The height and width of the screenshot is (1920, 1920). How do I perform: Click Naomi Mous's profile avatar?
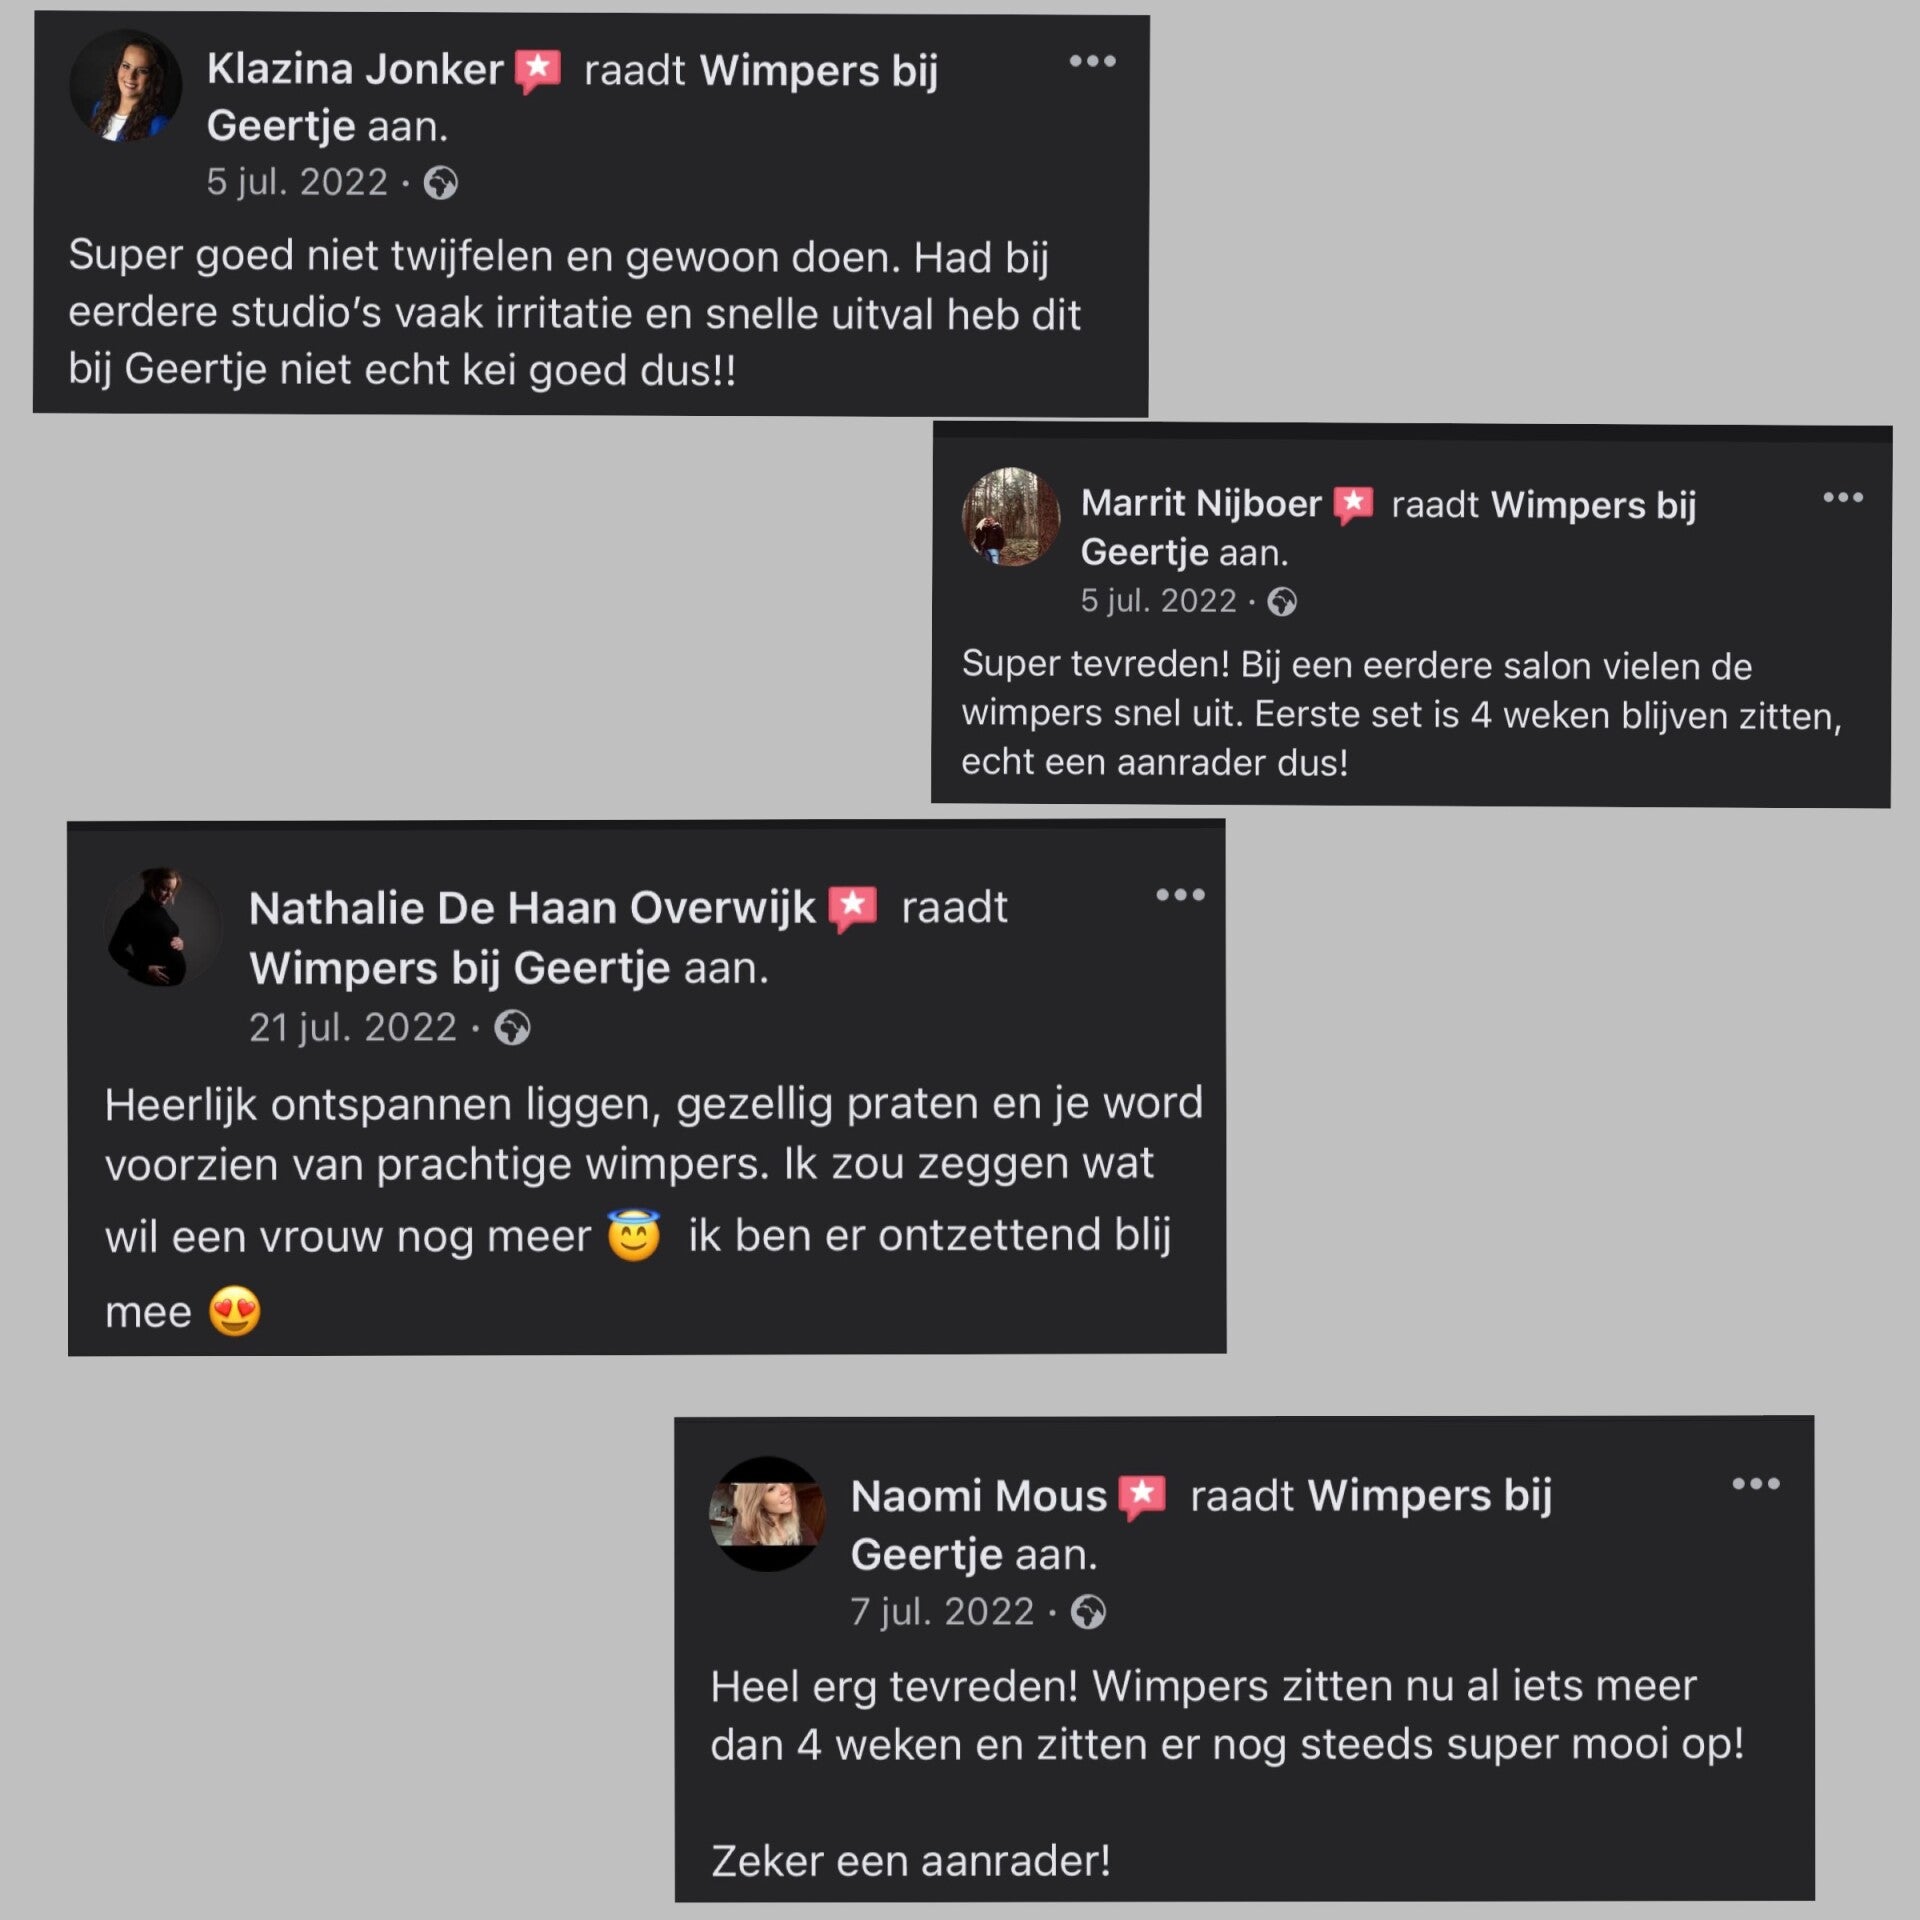click(767, 1514)
